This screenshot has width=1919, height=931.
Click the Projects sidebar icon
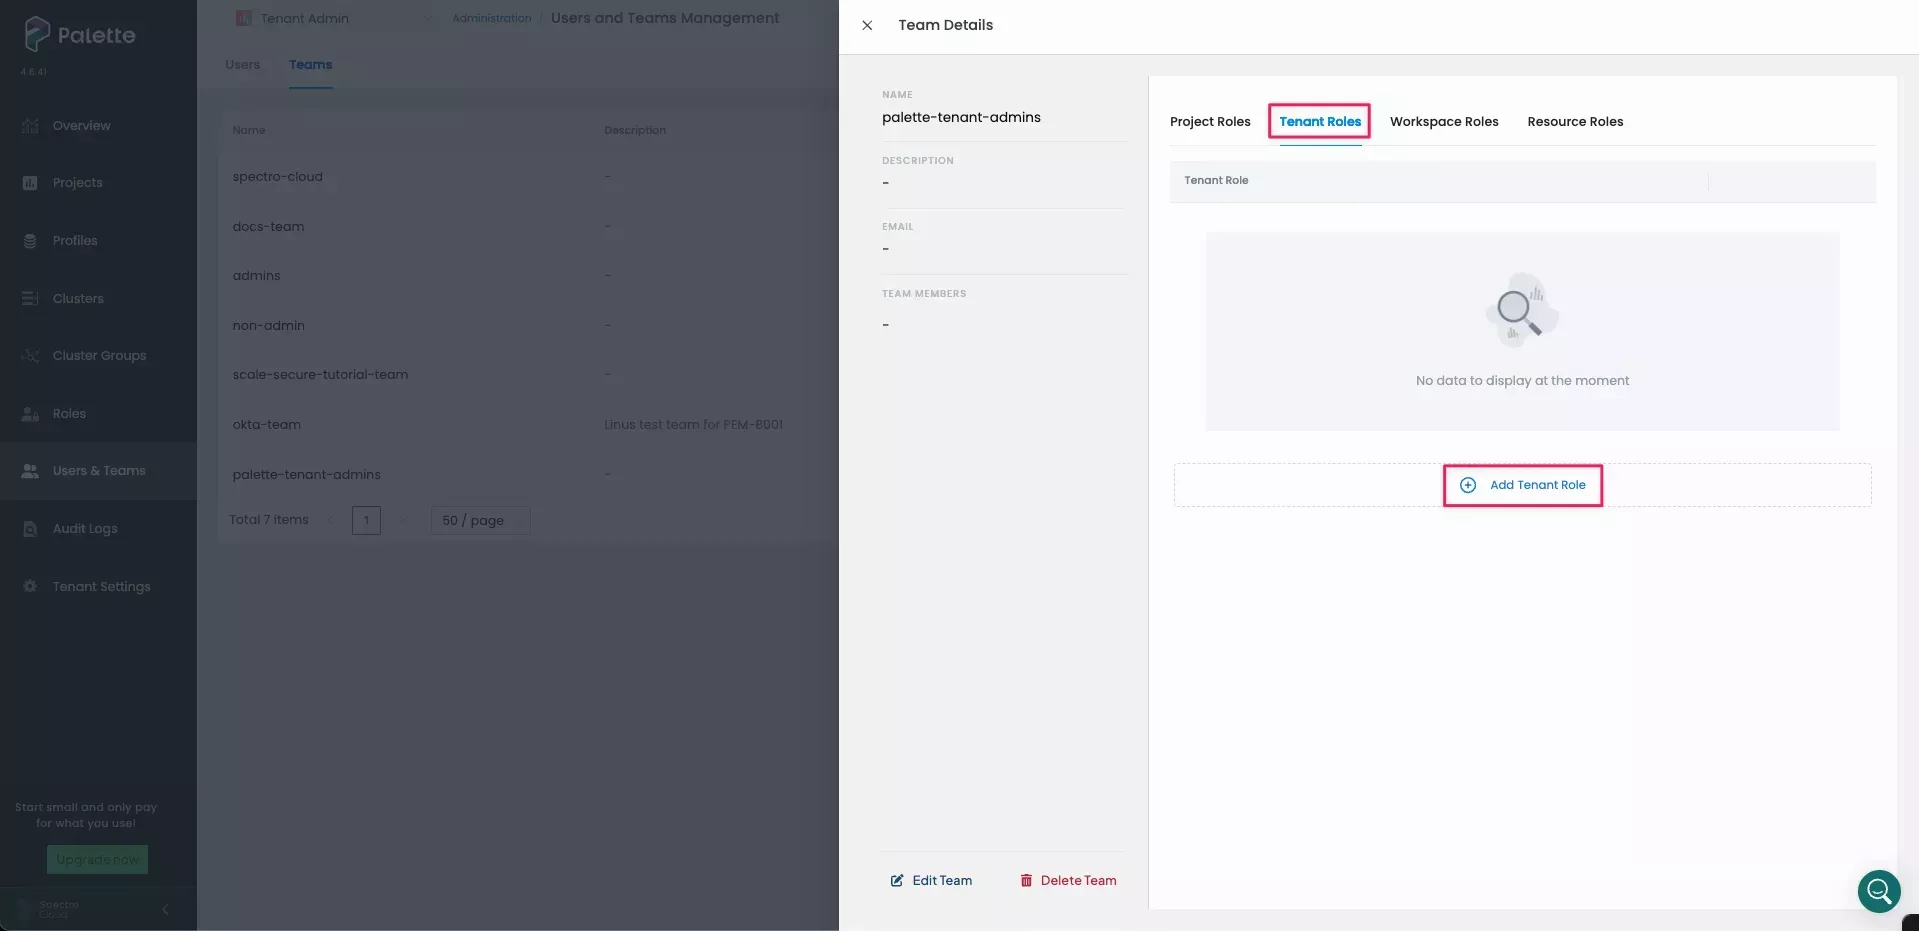pyautogui.click(x=30, y=183)
